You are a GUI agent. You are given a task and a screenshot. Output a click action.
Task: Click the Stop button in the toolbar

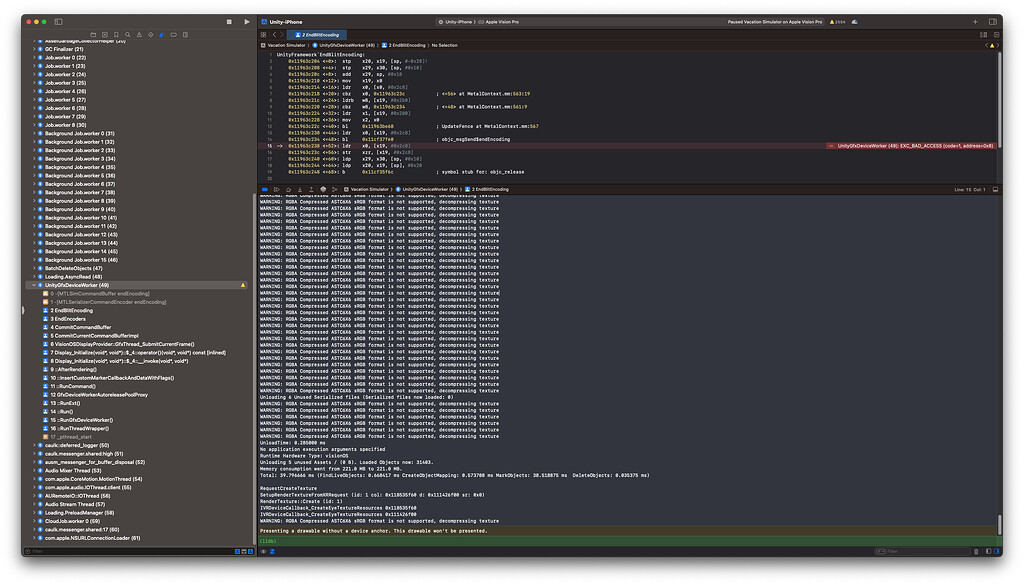point(231,21)
